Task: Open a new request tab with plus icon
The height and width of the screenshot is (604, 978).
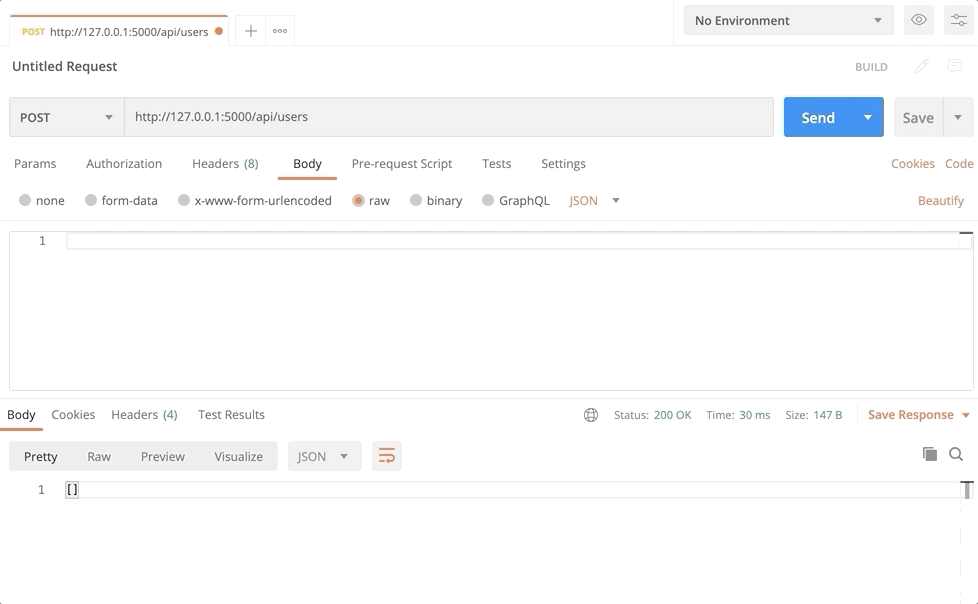Action: [x=251, y=31]
